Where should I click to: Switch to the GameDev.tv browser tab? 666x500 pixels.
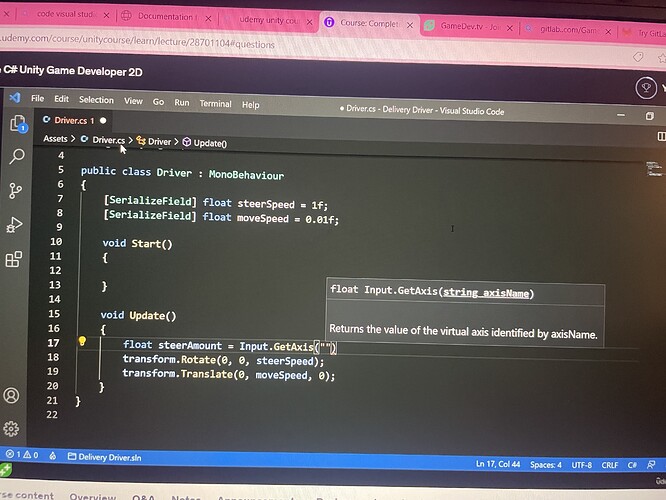pyautogui.click(x=469, y=26)
